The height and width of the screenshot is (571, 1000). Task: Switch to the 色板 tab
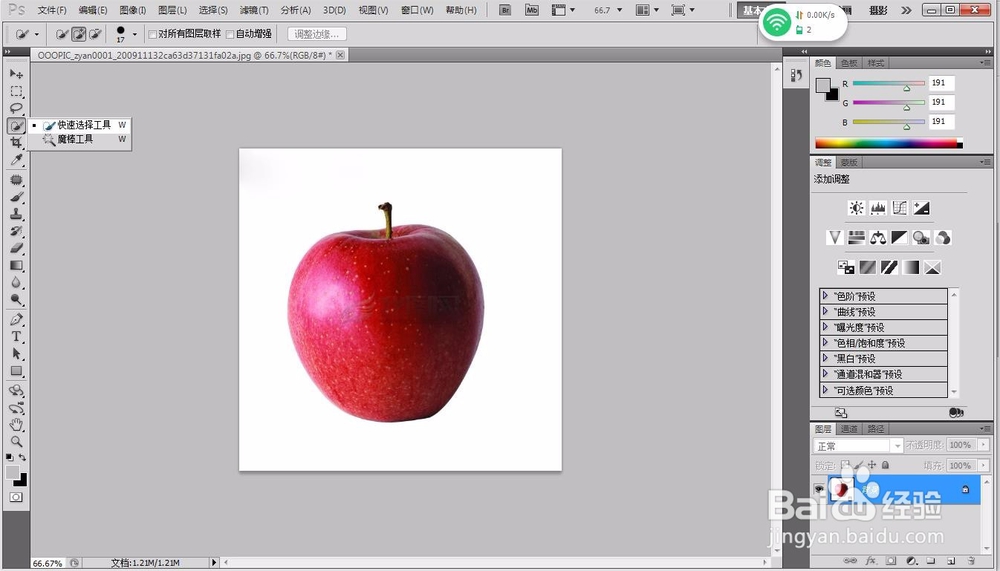(849, 63)
